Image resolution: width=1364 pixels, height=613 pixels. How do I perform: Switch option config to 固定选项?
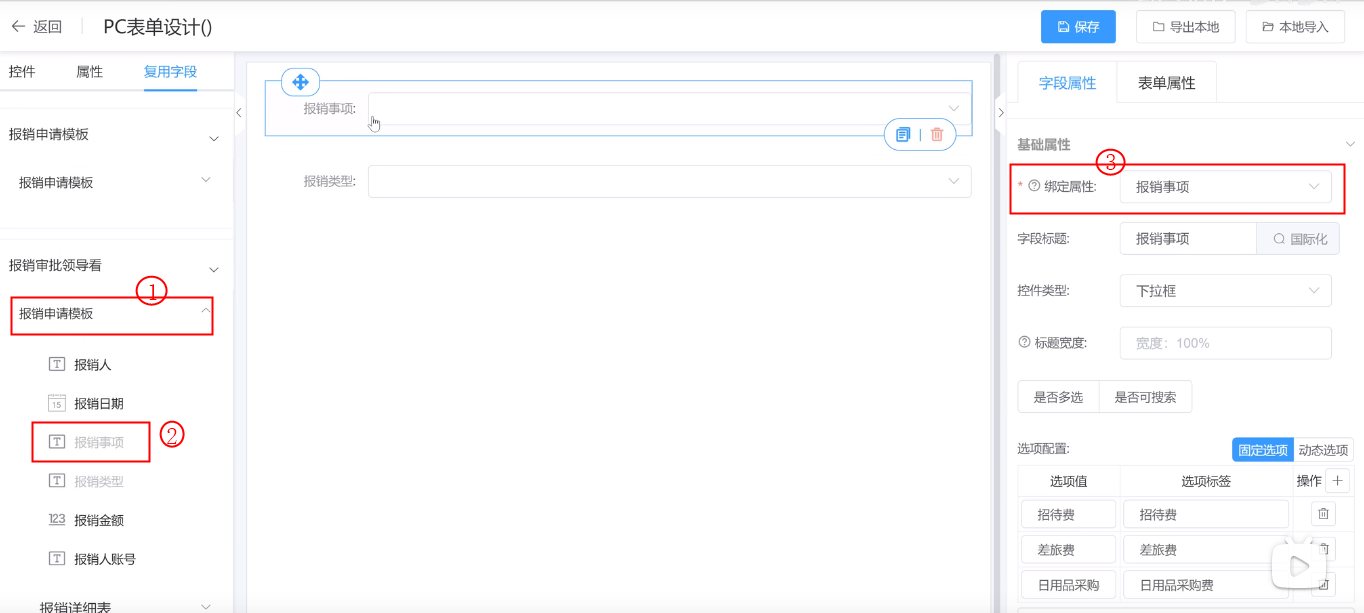1263,450
